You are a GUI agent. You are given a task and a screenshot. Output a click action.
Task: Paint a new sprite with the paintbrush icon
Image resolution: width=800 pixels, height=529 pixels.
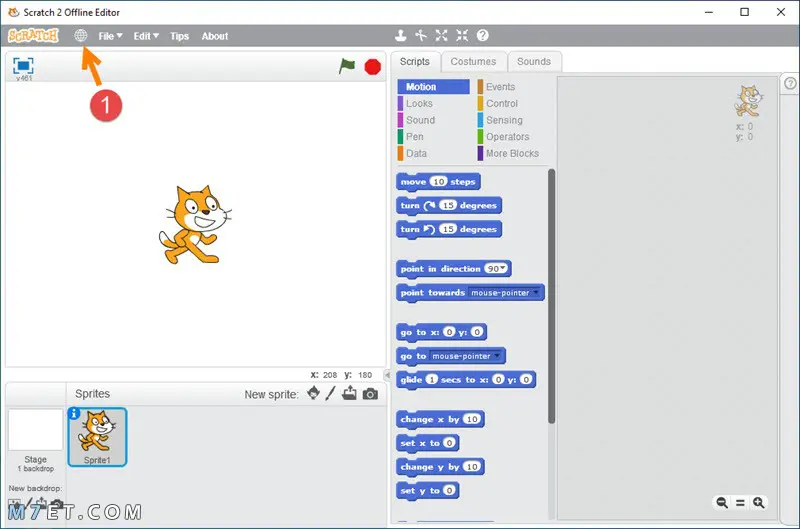[x=331, y=393]
